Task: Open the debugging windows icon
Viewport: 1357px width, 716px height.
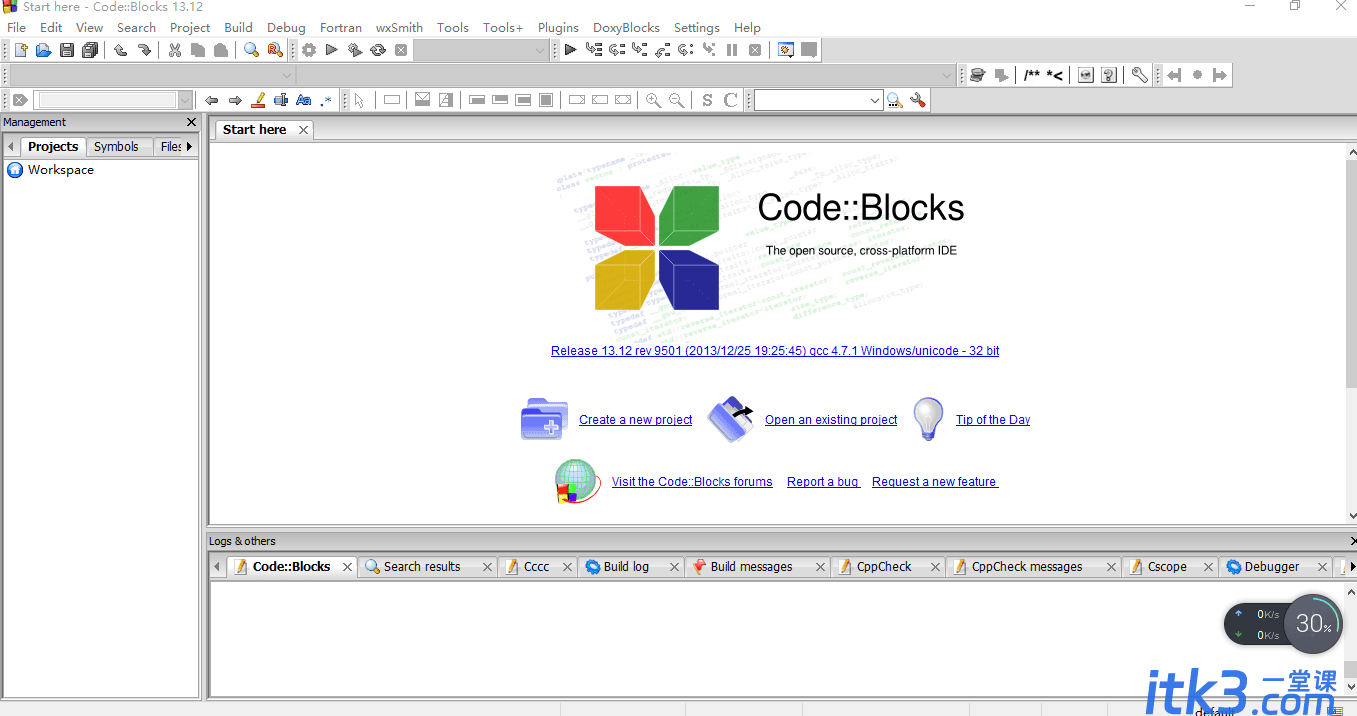Action: (786, 50)
